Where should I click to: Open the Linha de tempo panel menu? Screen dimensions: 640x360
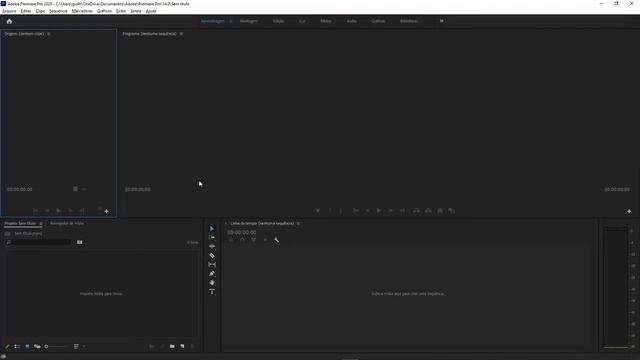coord(298,224)
